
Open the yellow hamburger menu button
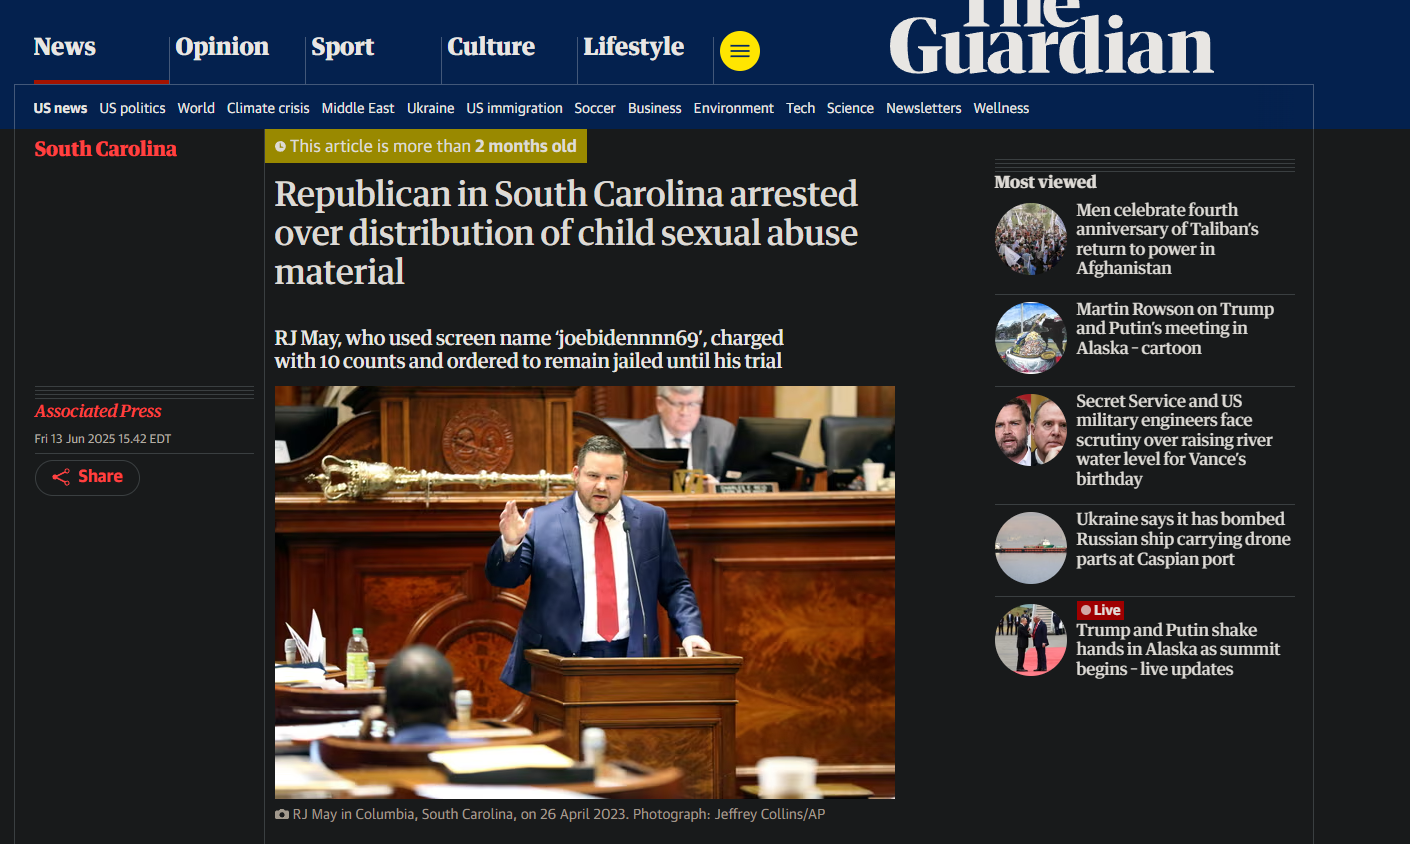740,51
